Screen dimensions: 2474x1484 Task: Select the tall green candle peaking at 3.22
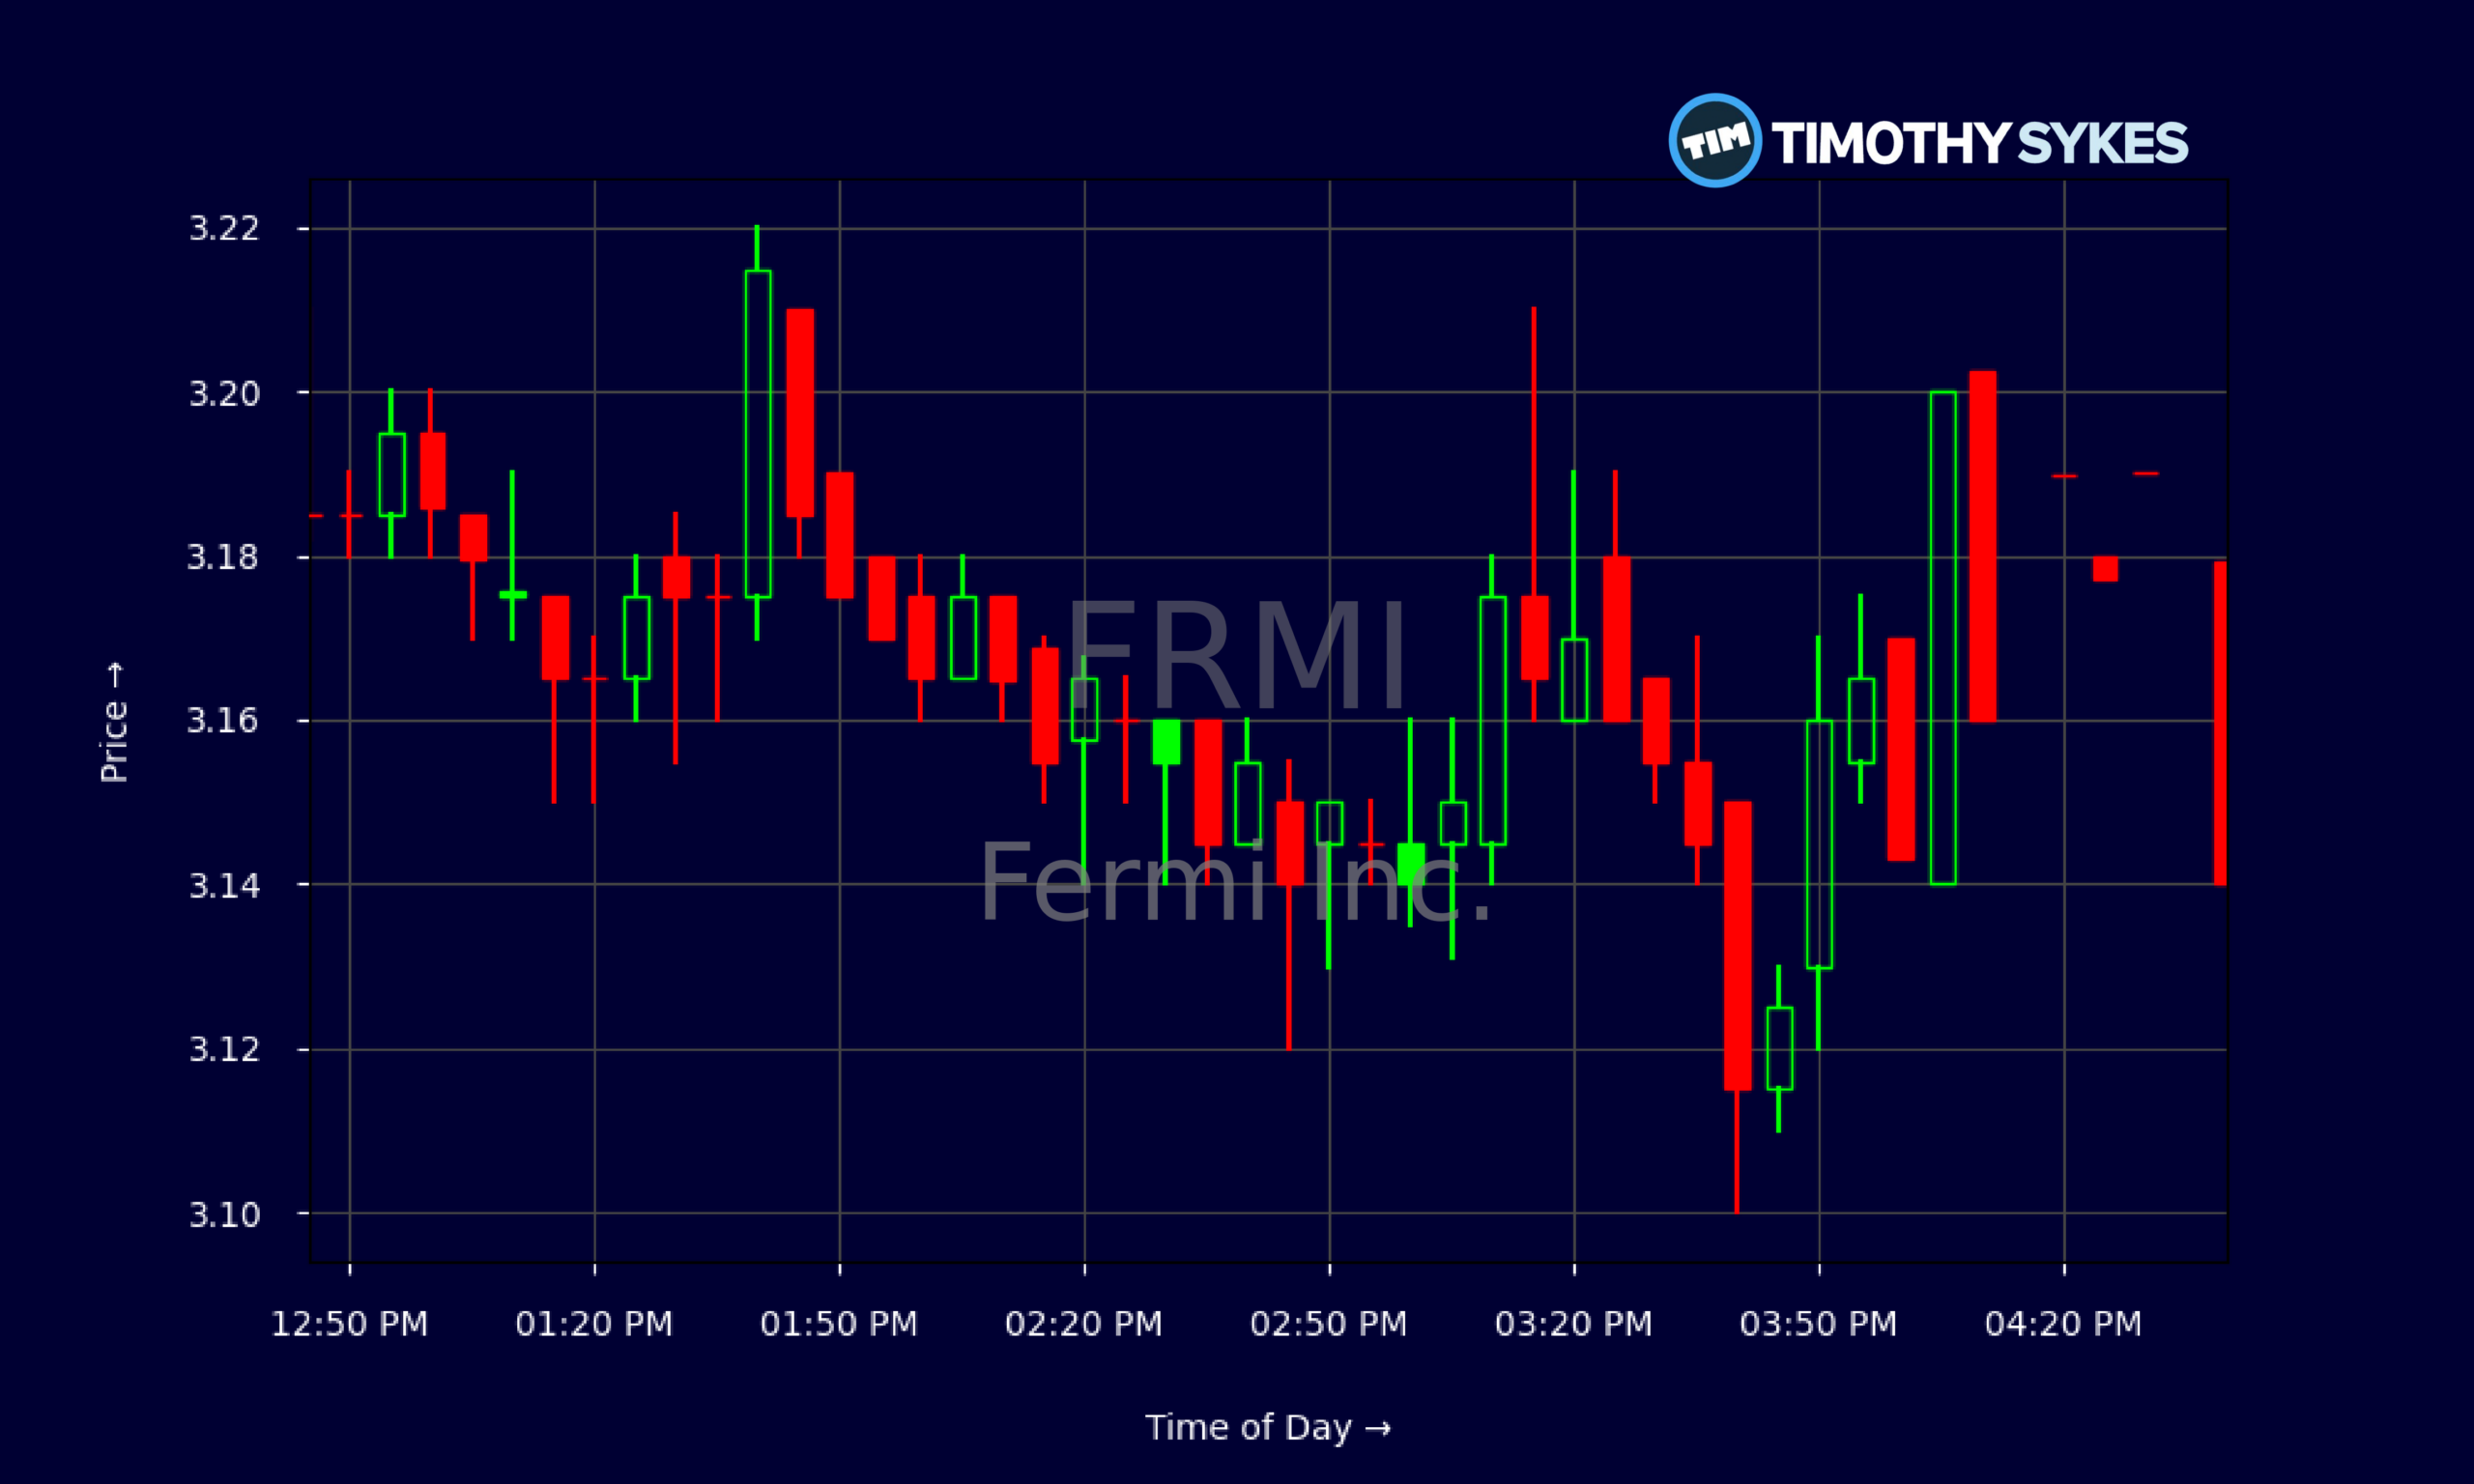[x=758, y=433]
